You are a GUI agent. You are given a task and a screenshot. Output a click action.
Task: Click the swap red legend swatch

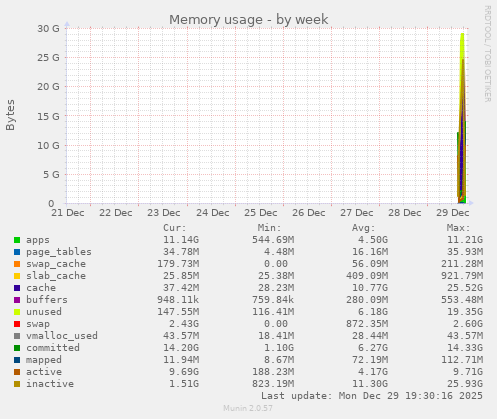pos(17,324)
